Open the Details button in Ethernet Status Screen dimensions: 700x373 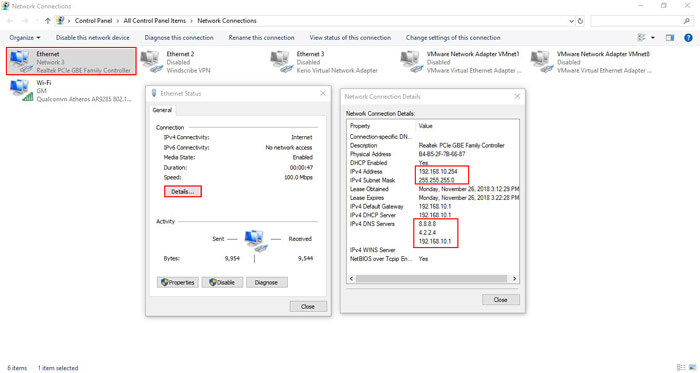point(183,192)
